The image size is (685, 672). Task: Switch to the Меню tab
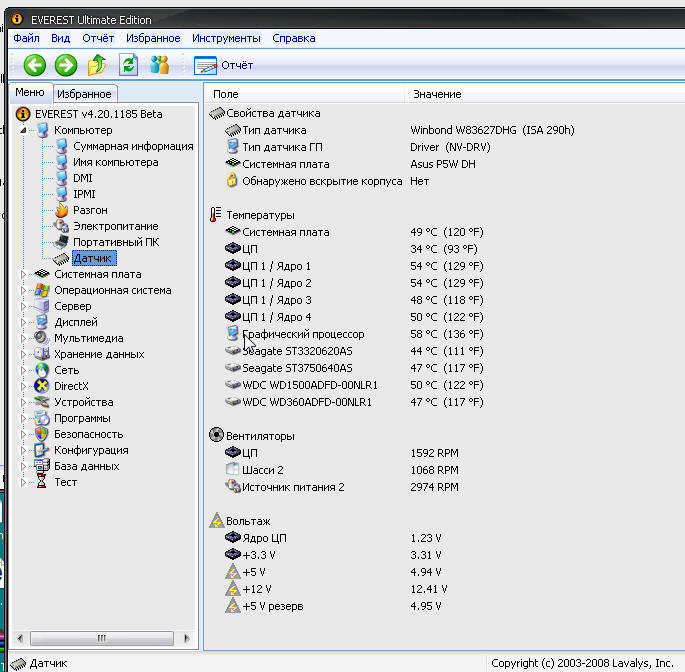tap(30, 93)
